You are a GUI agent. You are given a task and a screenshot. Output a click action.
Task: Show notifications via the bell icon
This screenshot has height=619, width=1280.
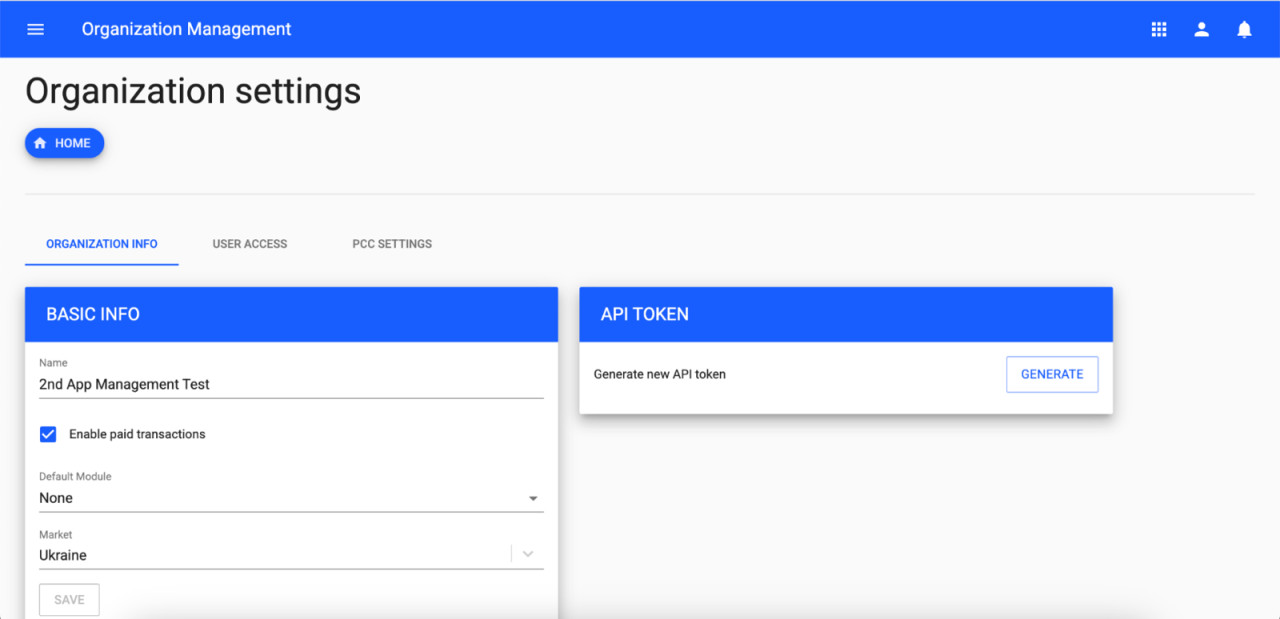coord(1244,29)
